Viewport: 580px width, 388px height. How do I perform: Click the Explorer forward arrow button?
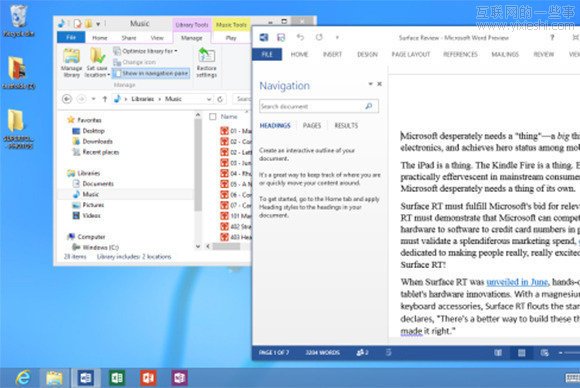click(x=81, y=99)
